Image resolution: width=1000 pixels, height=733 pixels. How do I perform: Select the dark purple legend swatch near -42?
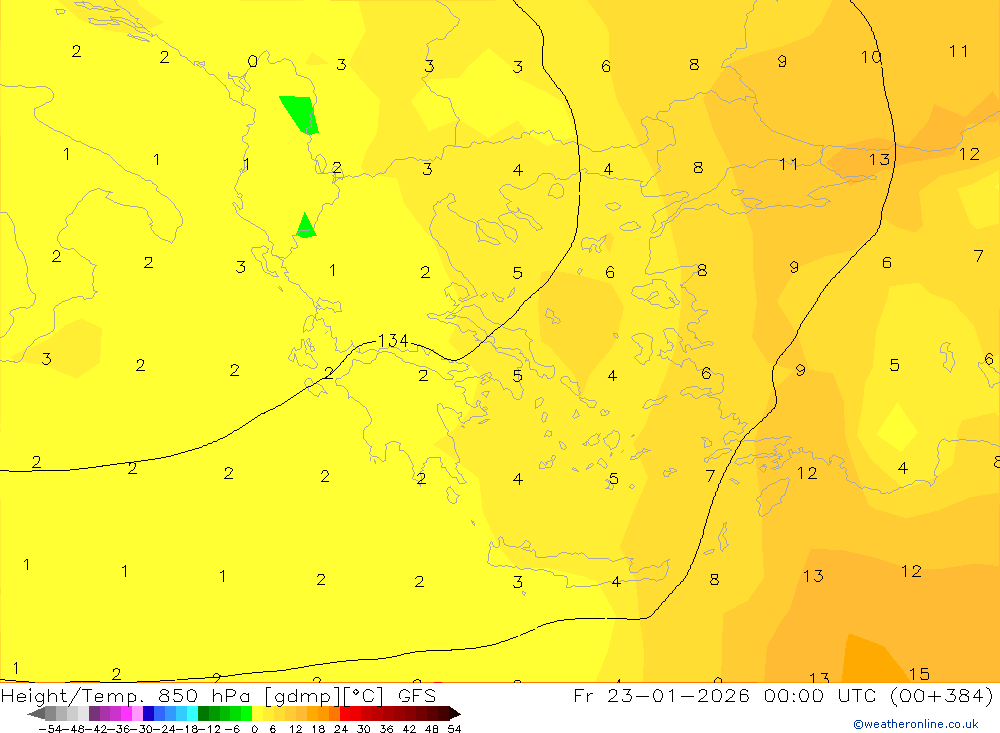coord(94,713)
